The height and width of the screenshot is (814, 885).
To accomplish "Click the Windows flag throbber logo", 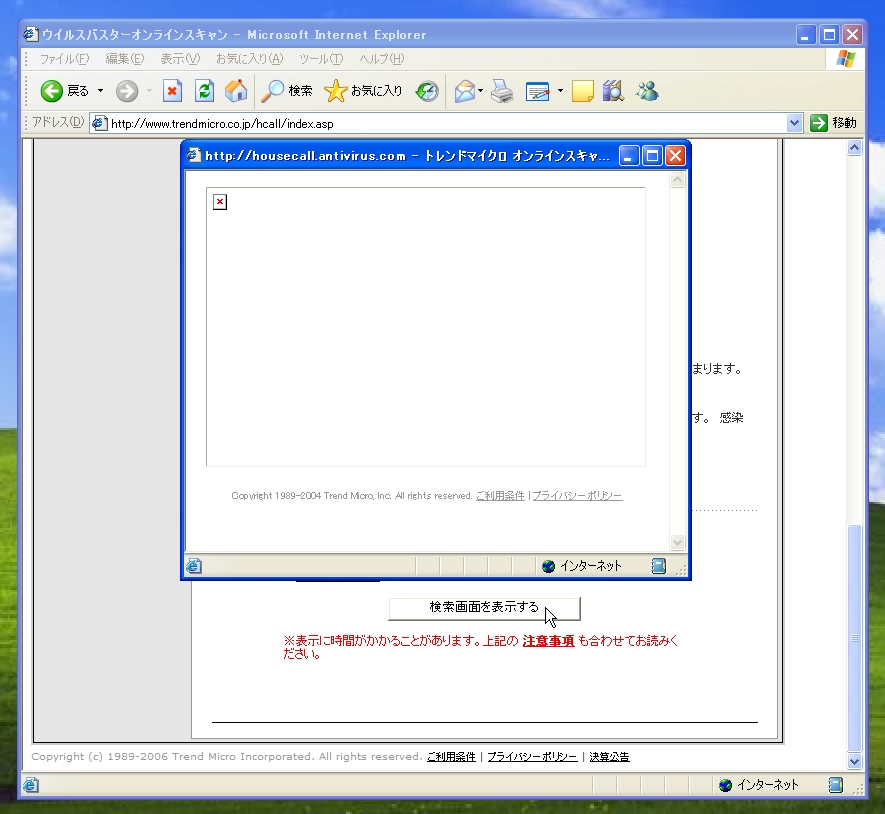I will 845,59.
